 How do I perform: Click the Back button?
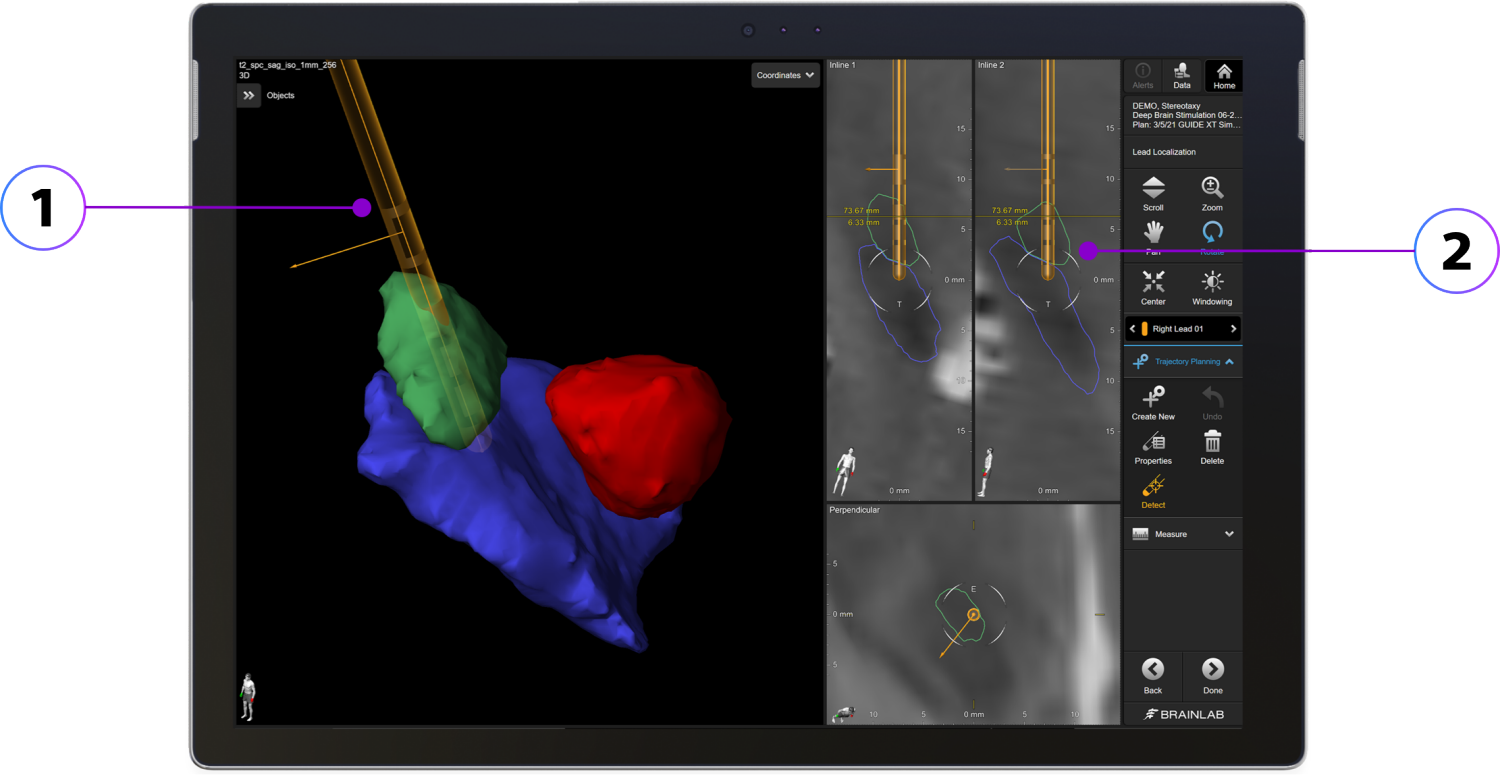(x=1152, y=677)
